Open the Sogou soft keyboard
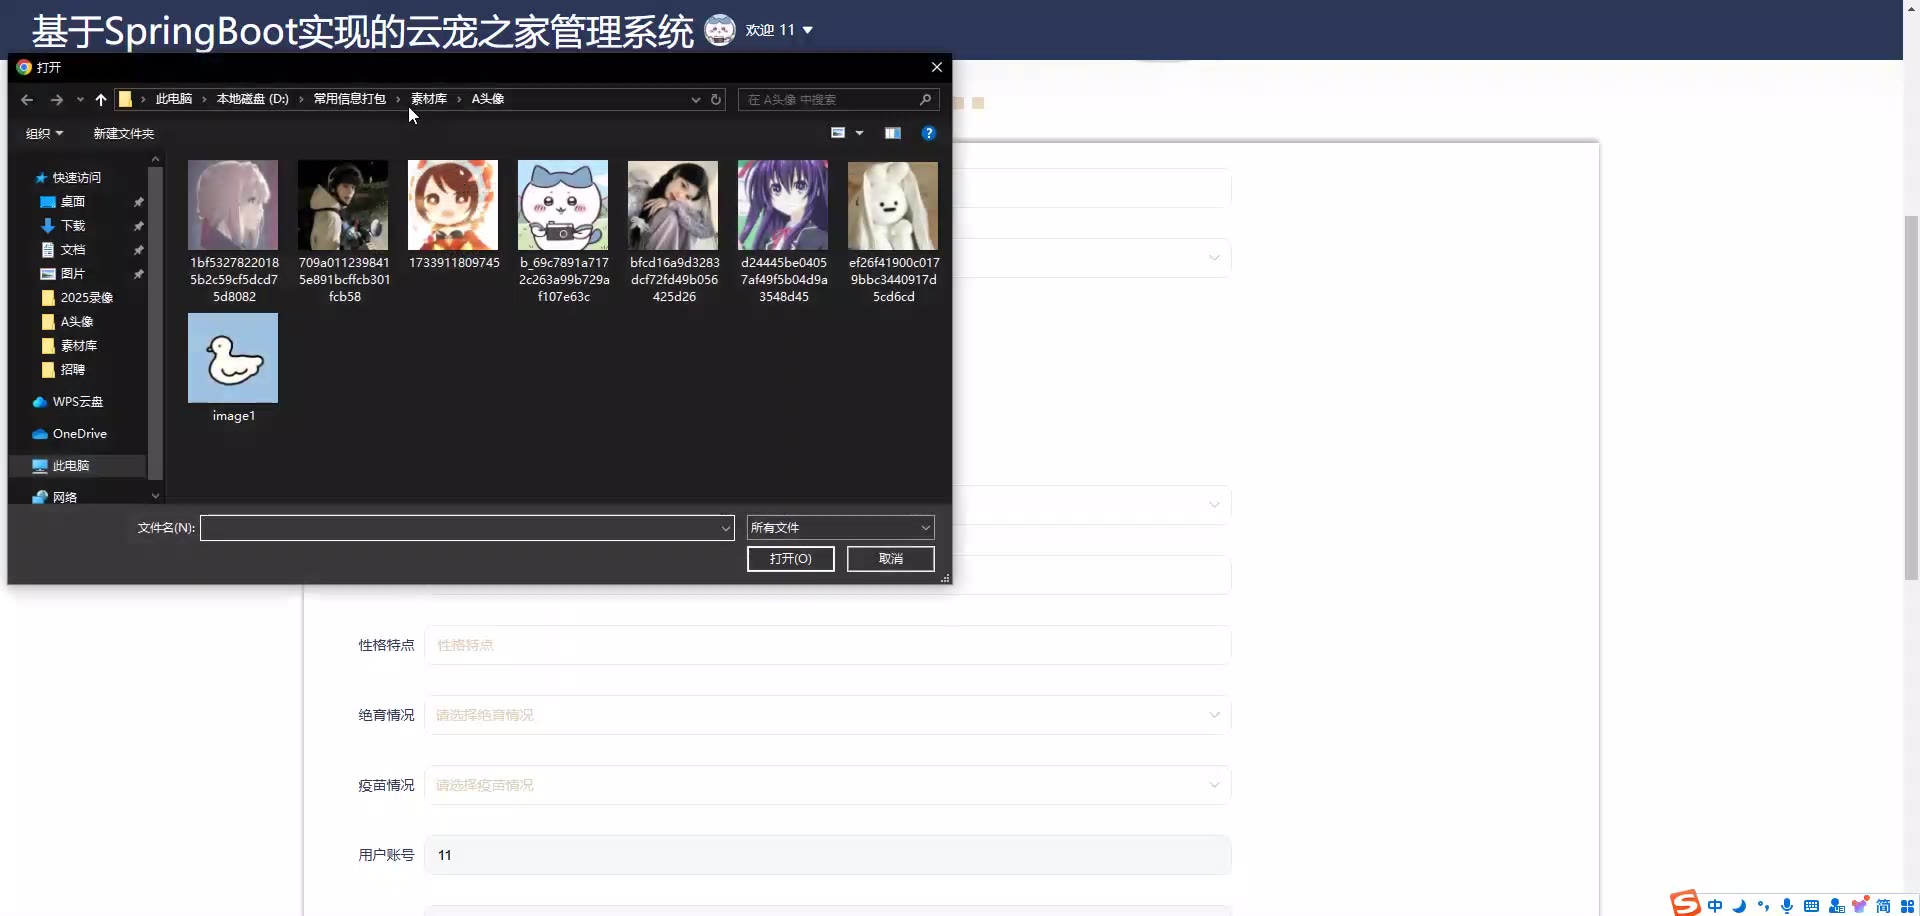 coord(1811,906)
